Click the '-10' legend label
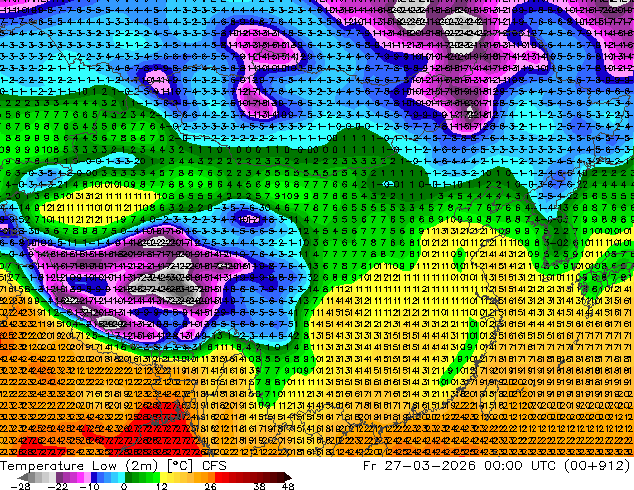 [89, 486]
